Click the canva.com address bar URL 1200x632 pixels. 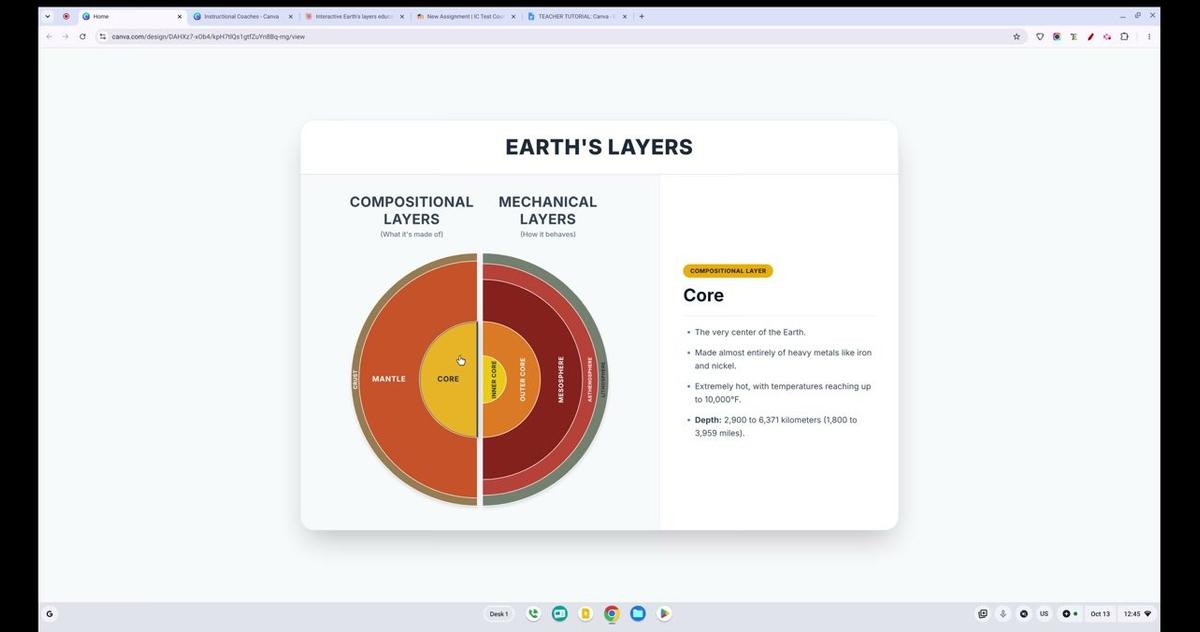tap(208, 36)
